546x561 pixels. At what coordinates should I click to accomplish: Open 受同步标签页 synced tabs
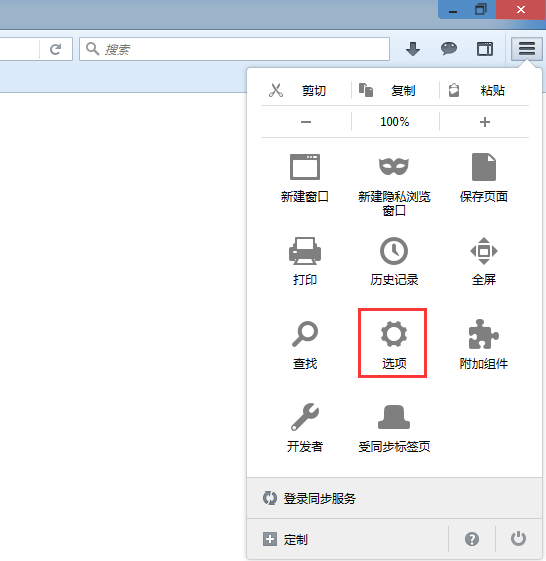coord(394,428)
